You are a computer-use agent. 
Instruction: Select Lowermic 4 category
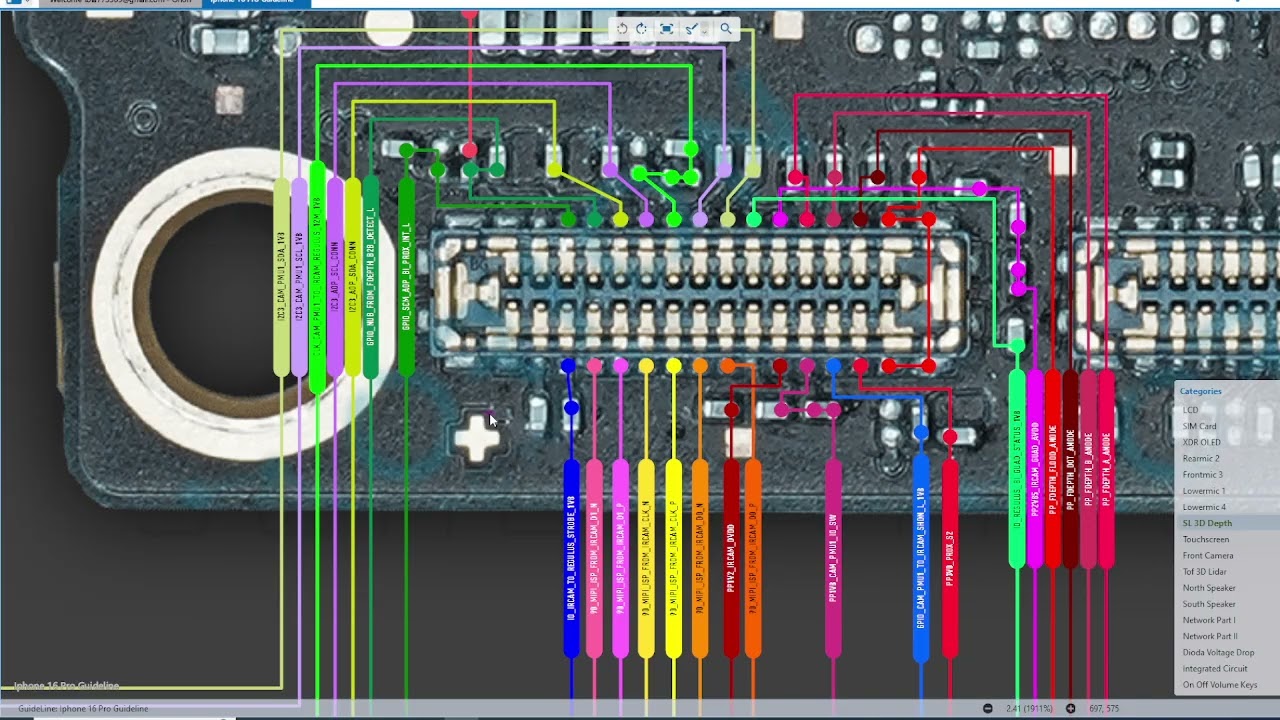point(1204,507)
